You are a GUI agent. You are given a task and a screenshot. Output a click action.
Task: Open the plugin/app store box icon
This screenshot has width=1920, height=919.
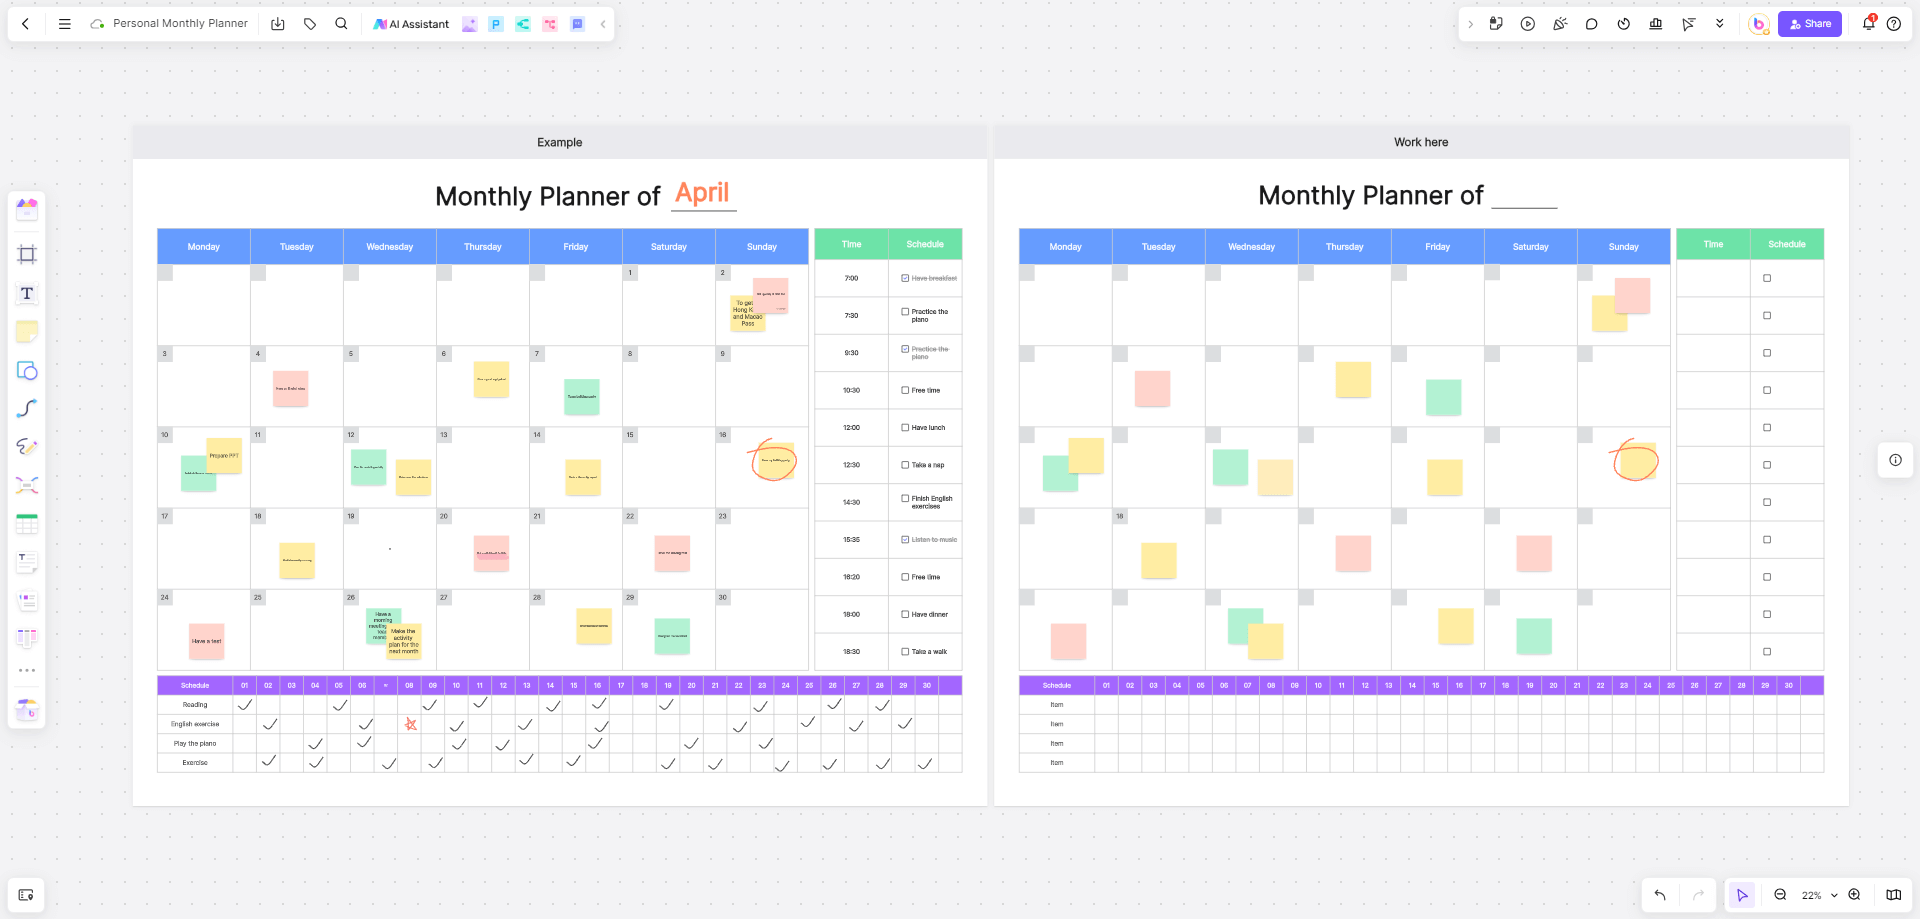point(27,709)
